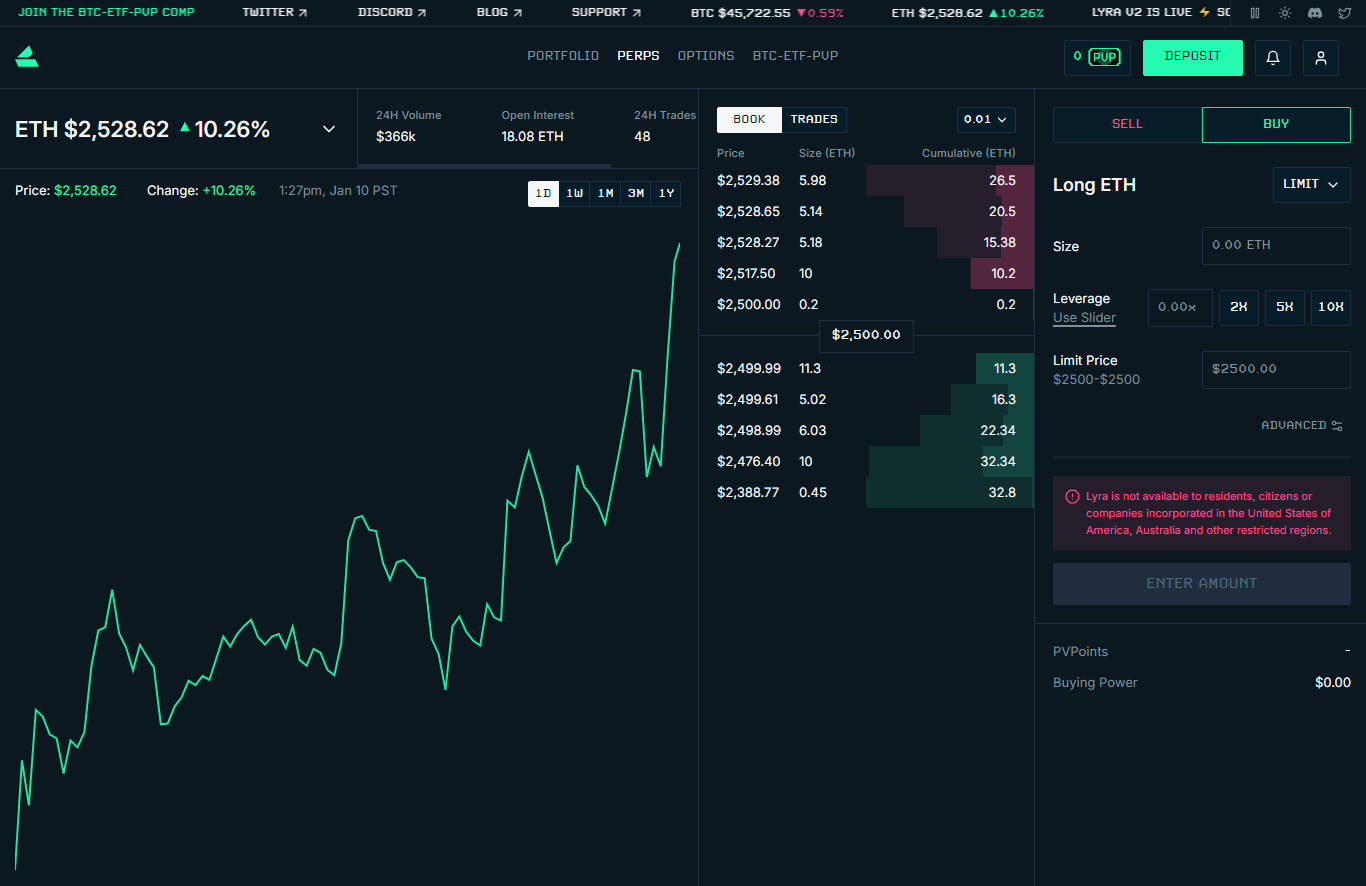
Task: Switch chart range to 1Y
Action: 666,194
